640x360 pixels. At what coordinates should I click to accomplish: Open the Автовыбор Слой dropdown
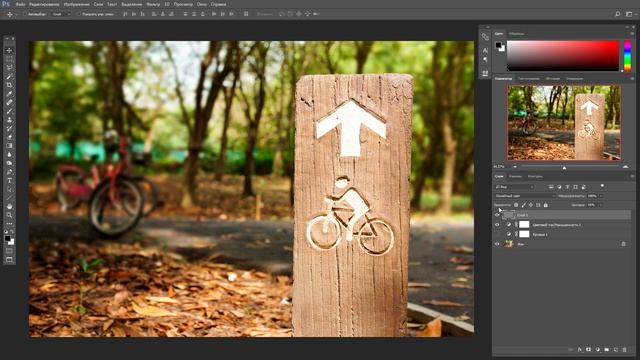(62, 14)
